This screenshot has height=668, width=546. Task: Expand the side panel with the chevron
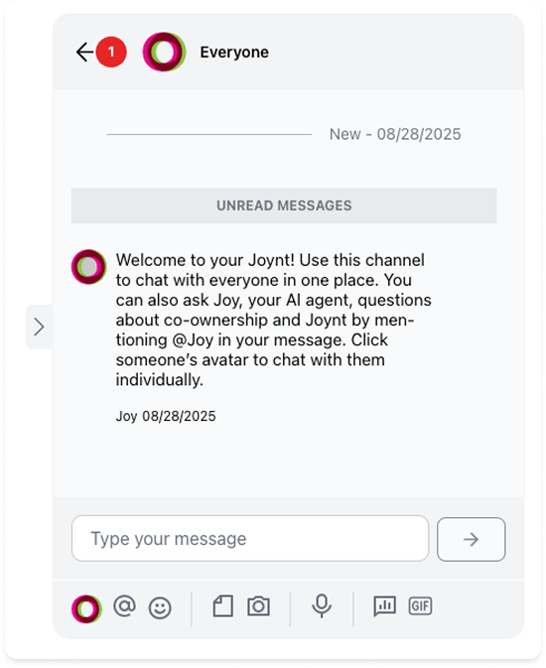click(x=39, y=327)
